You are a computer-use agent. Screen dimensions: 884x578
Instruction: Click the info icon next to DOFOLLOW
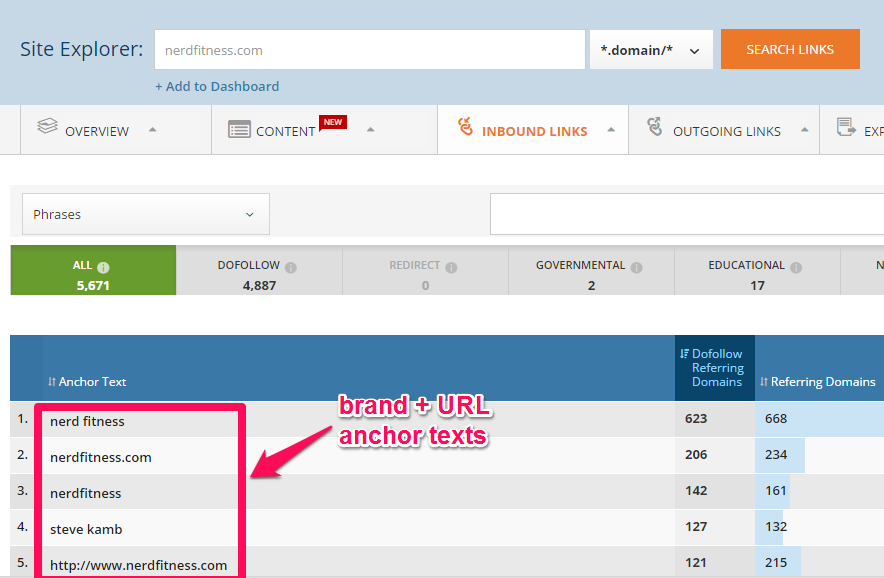pyautogui.click(x=290, y=267)
